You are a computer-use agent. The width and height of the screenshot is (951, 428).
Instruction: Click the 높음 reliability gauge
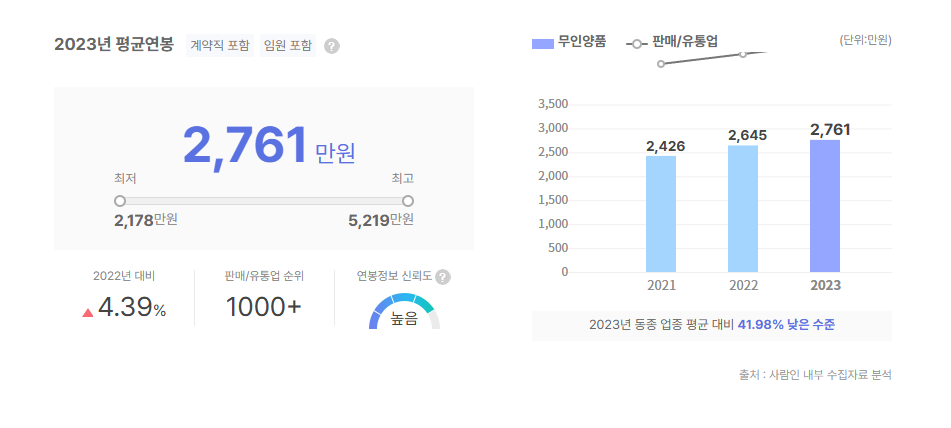404,312
